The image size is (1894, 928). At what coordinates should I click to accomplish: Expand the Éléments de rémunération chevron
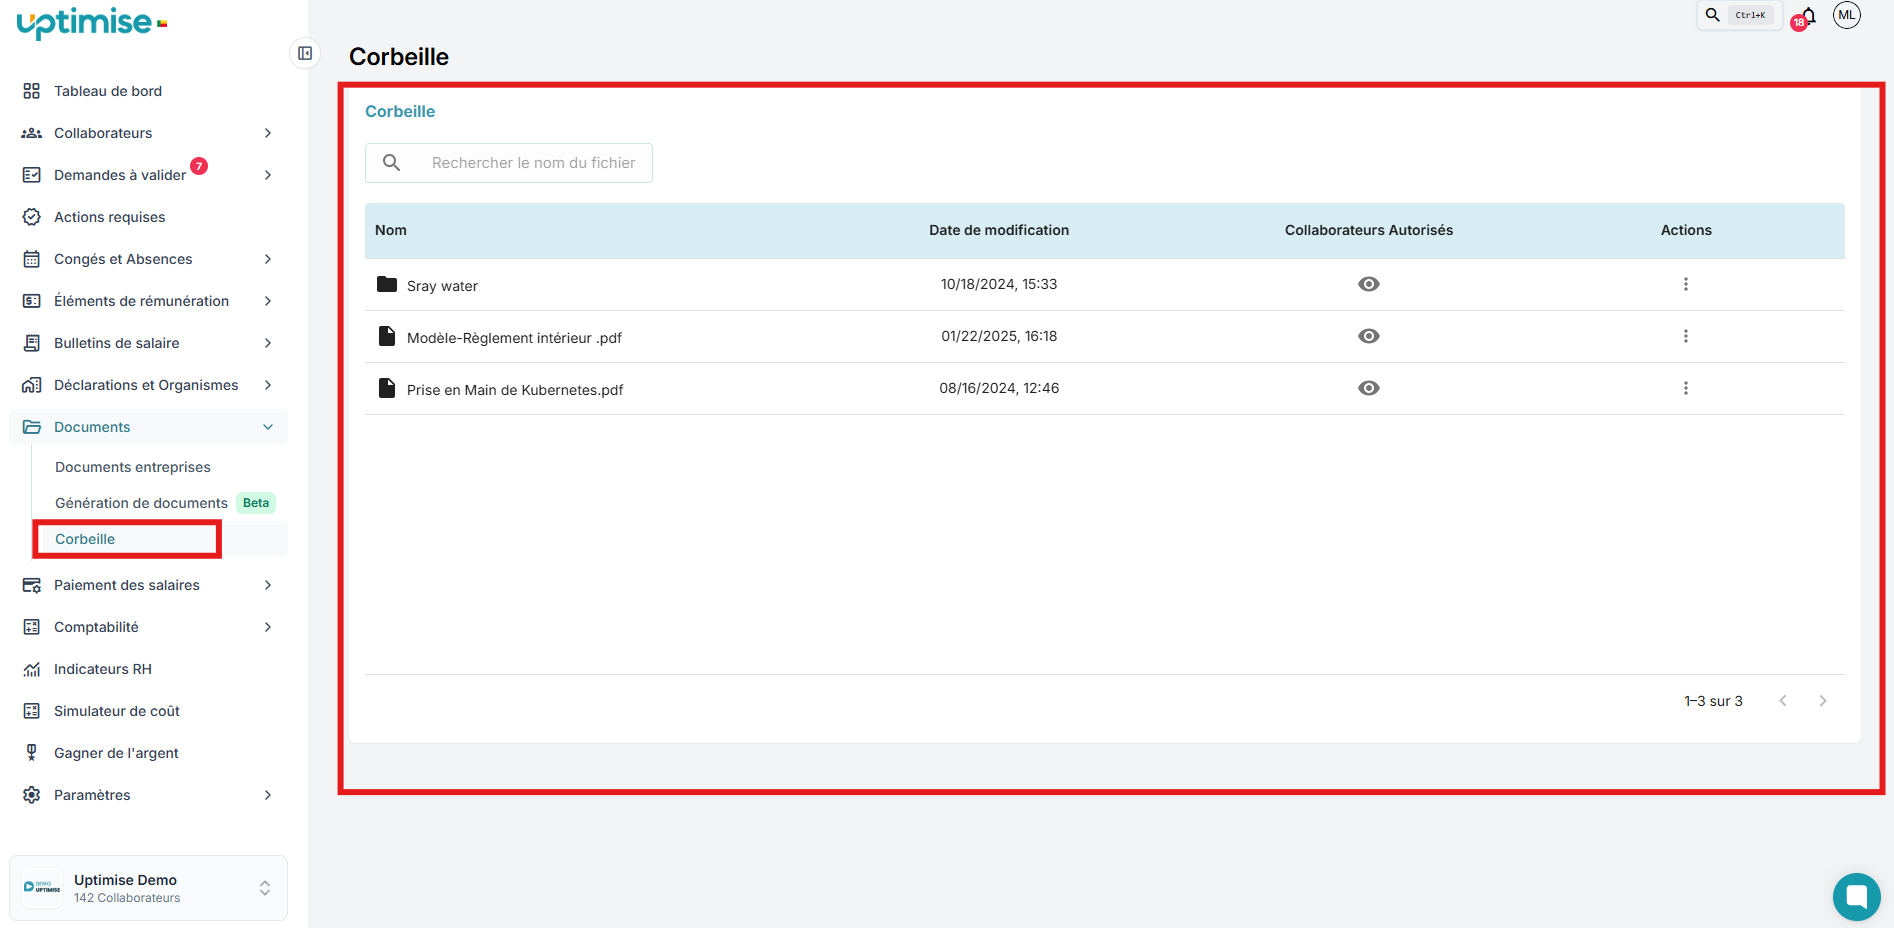[268, 301]
